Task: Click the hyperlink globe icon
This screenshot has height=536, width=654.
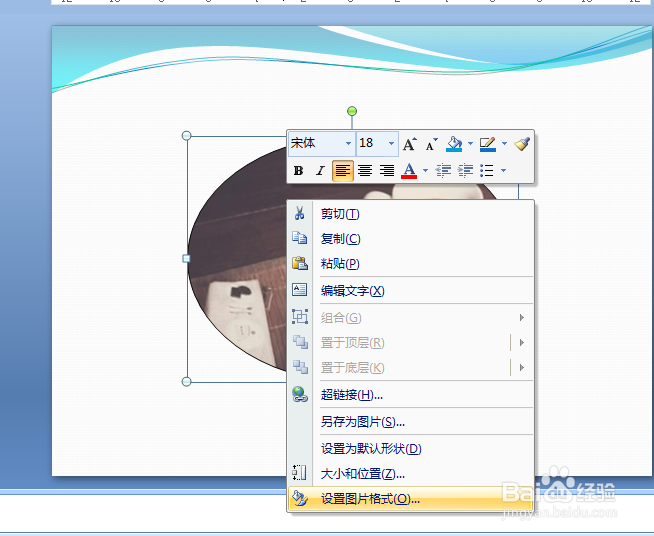Action: click(x=300, y=394)
